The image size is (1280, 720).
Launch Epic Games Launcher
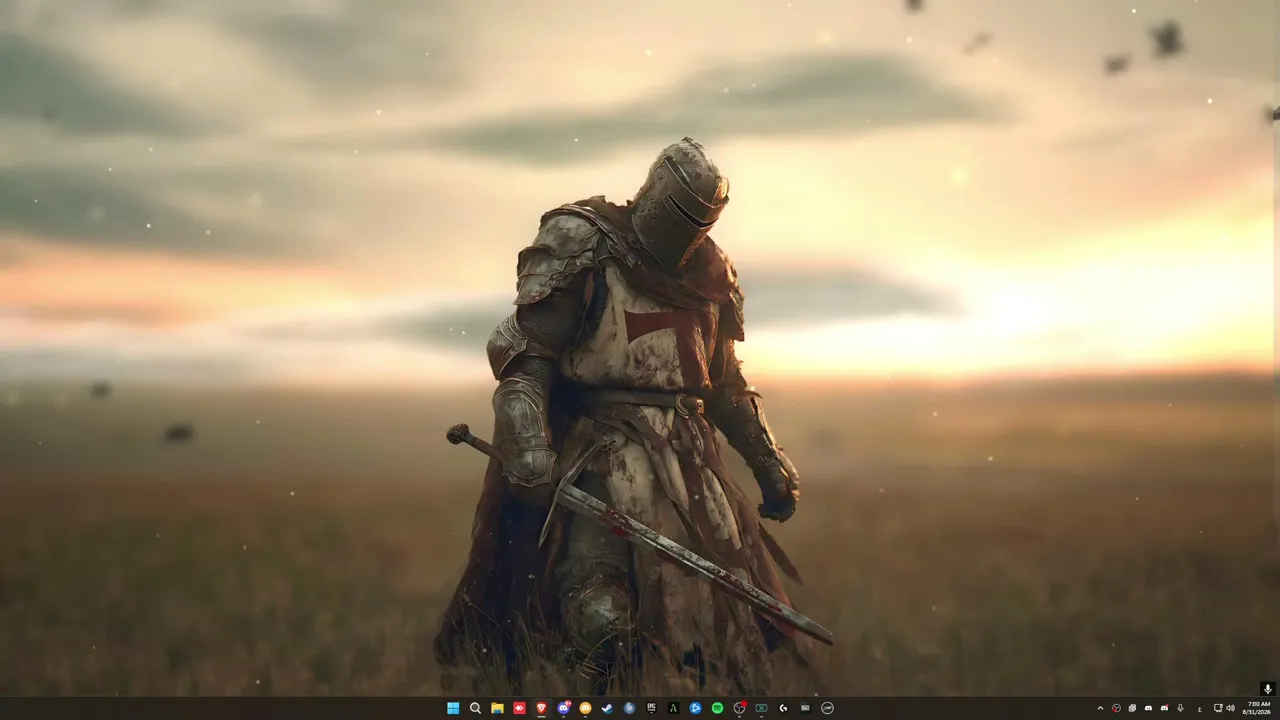tap(651, 708)
